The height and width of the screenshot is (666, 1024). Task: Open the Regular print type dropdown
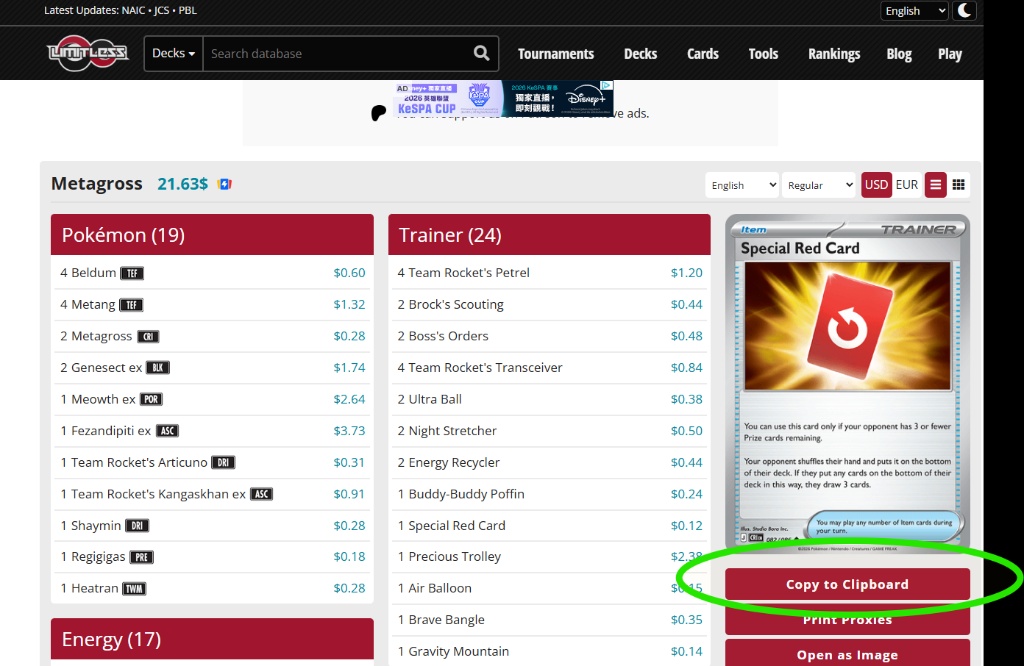[819, 185]
